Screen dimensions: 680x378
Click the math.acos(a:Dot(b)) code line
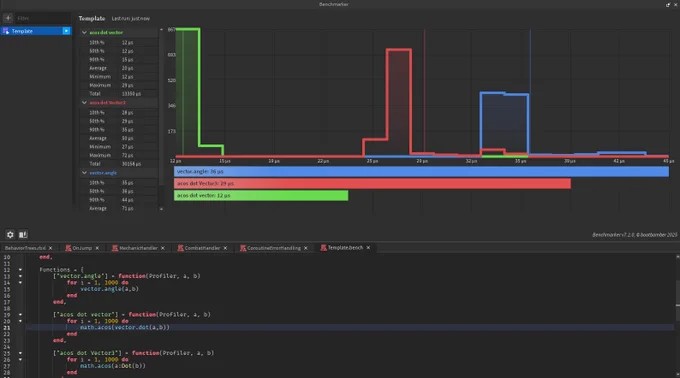coord(113,366)
